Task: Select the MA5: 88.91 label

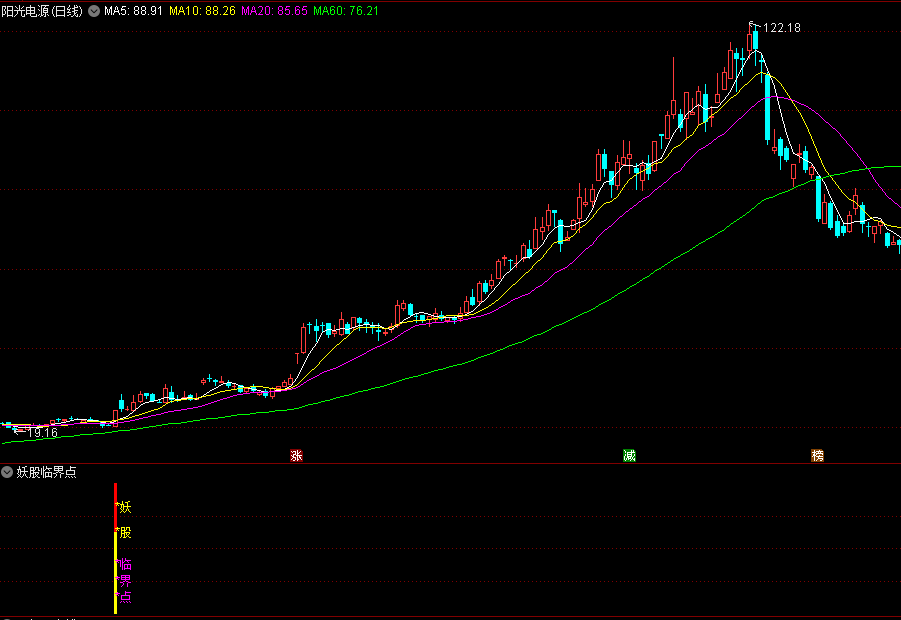Action: pyautogui.click(x=133, y=11)
